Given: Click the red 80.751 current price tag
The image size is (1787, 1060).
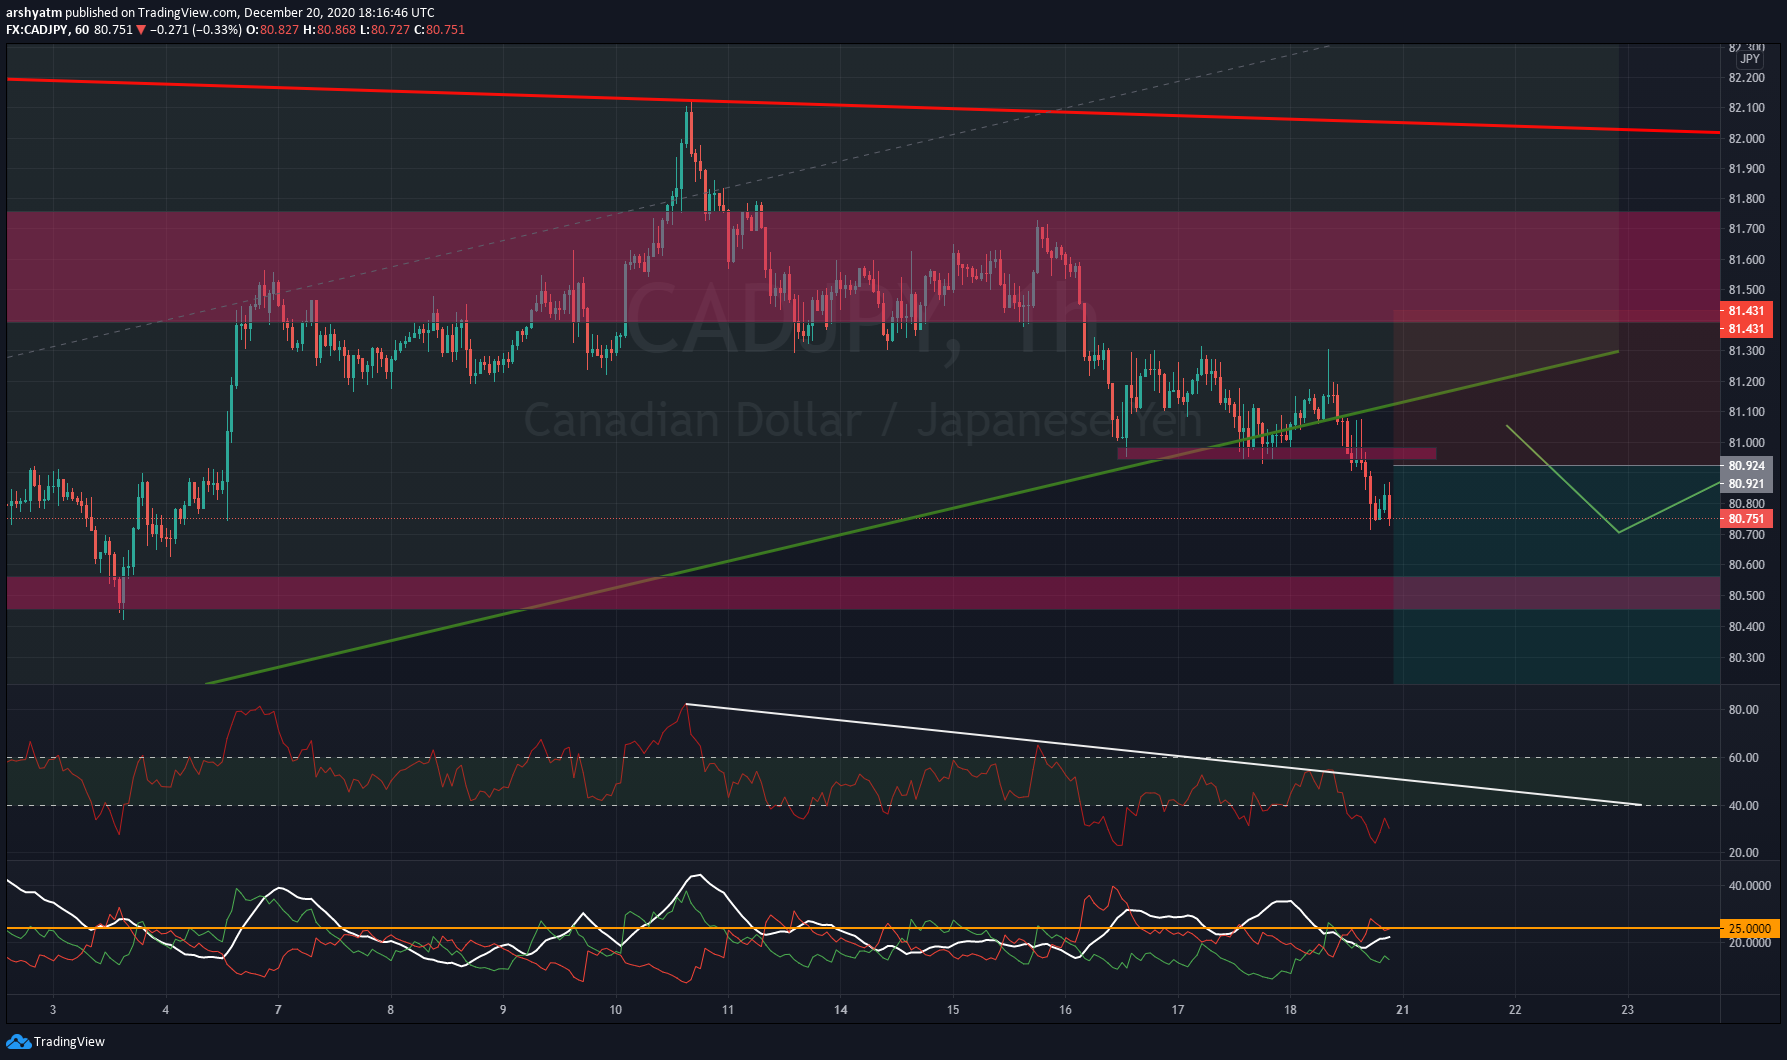Looking at the screenshot, I should [x=1746, y=519].
